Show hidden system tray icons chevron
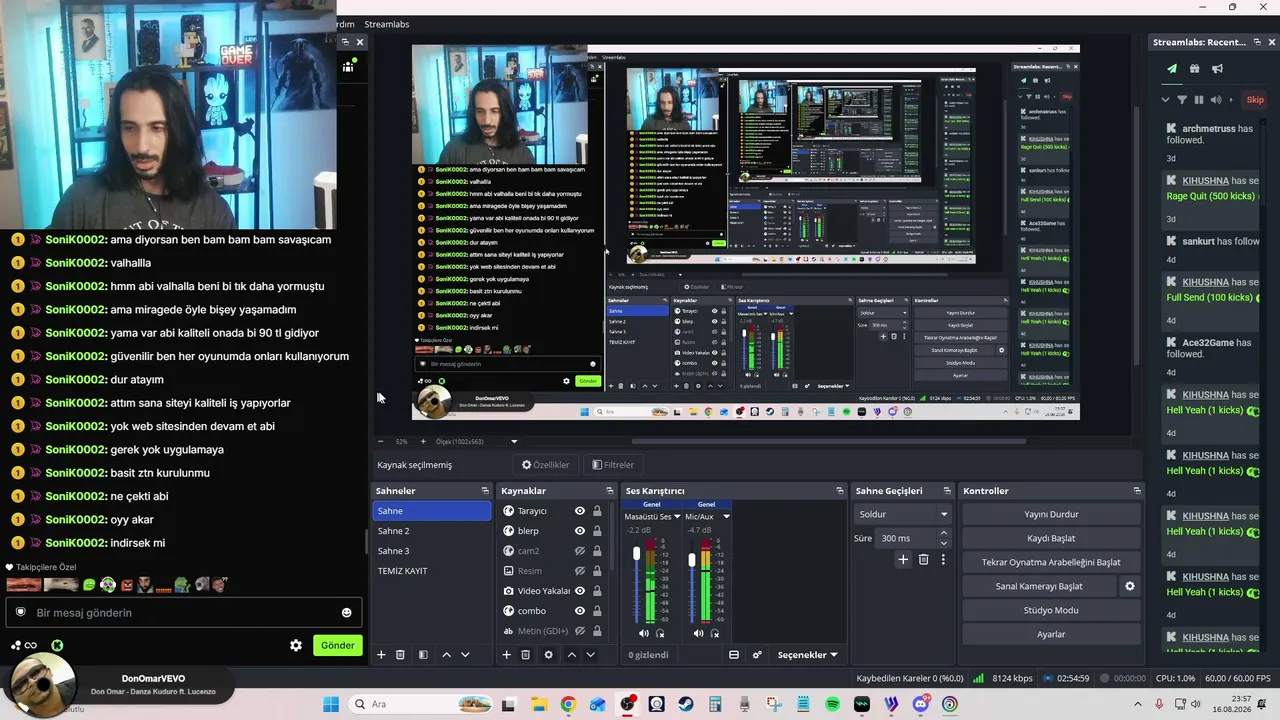Image resolution: width=1280 pixels, height=720 pixels. point(1137,704)
